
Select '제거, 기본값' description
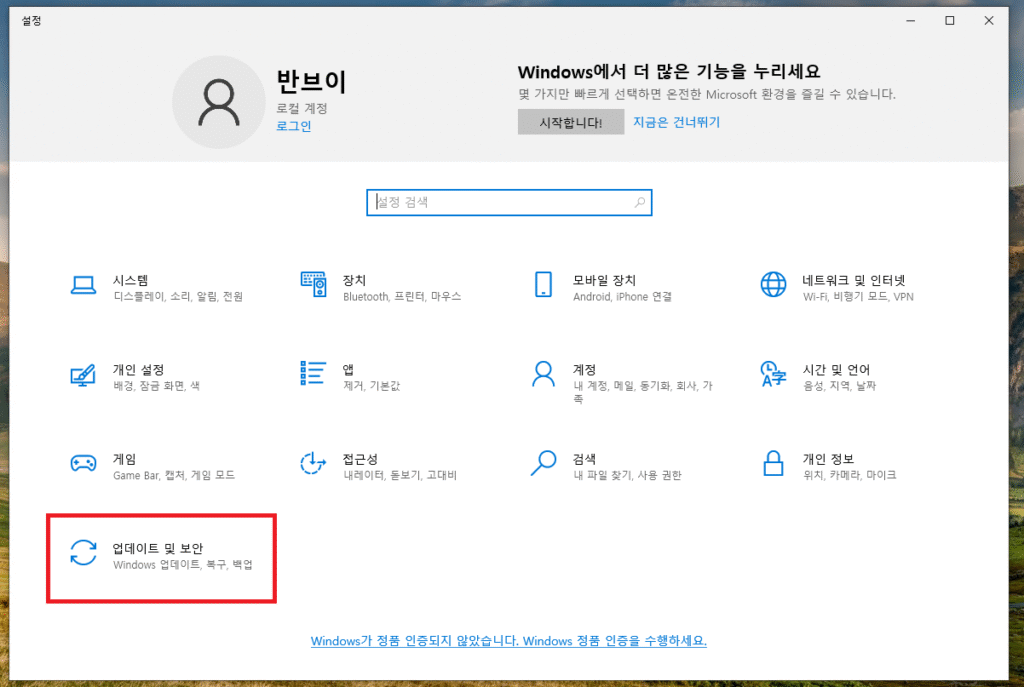click(372, 386)
